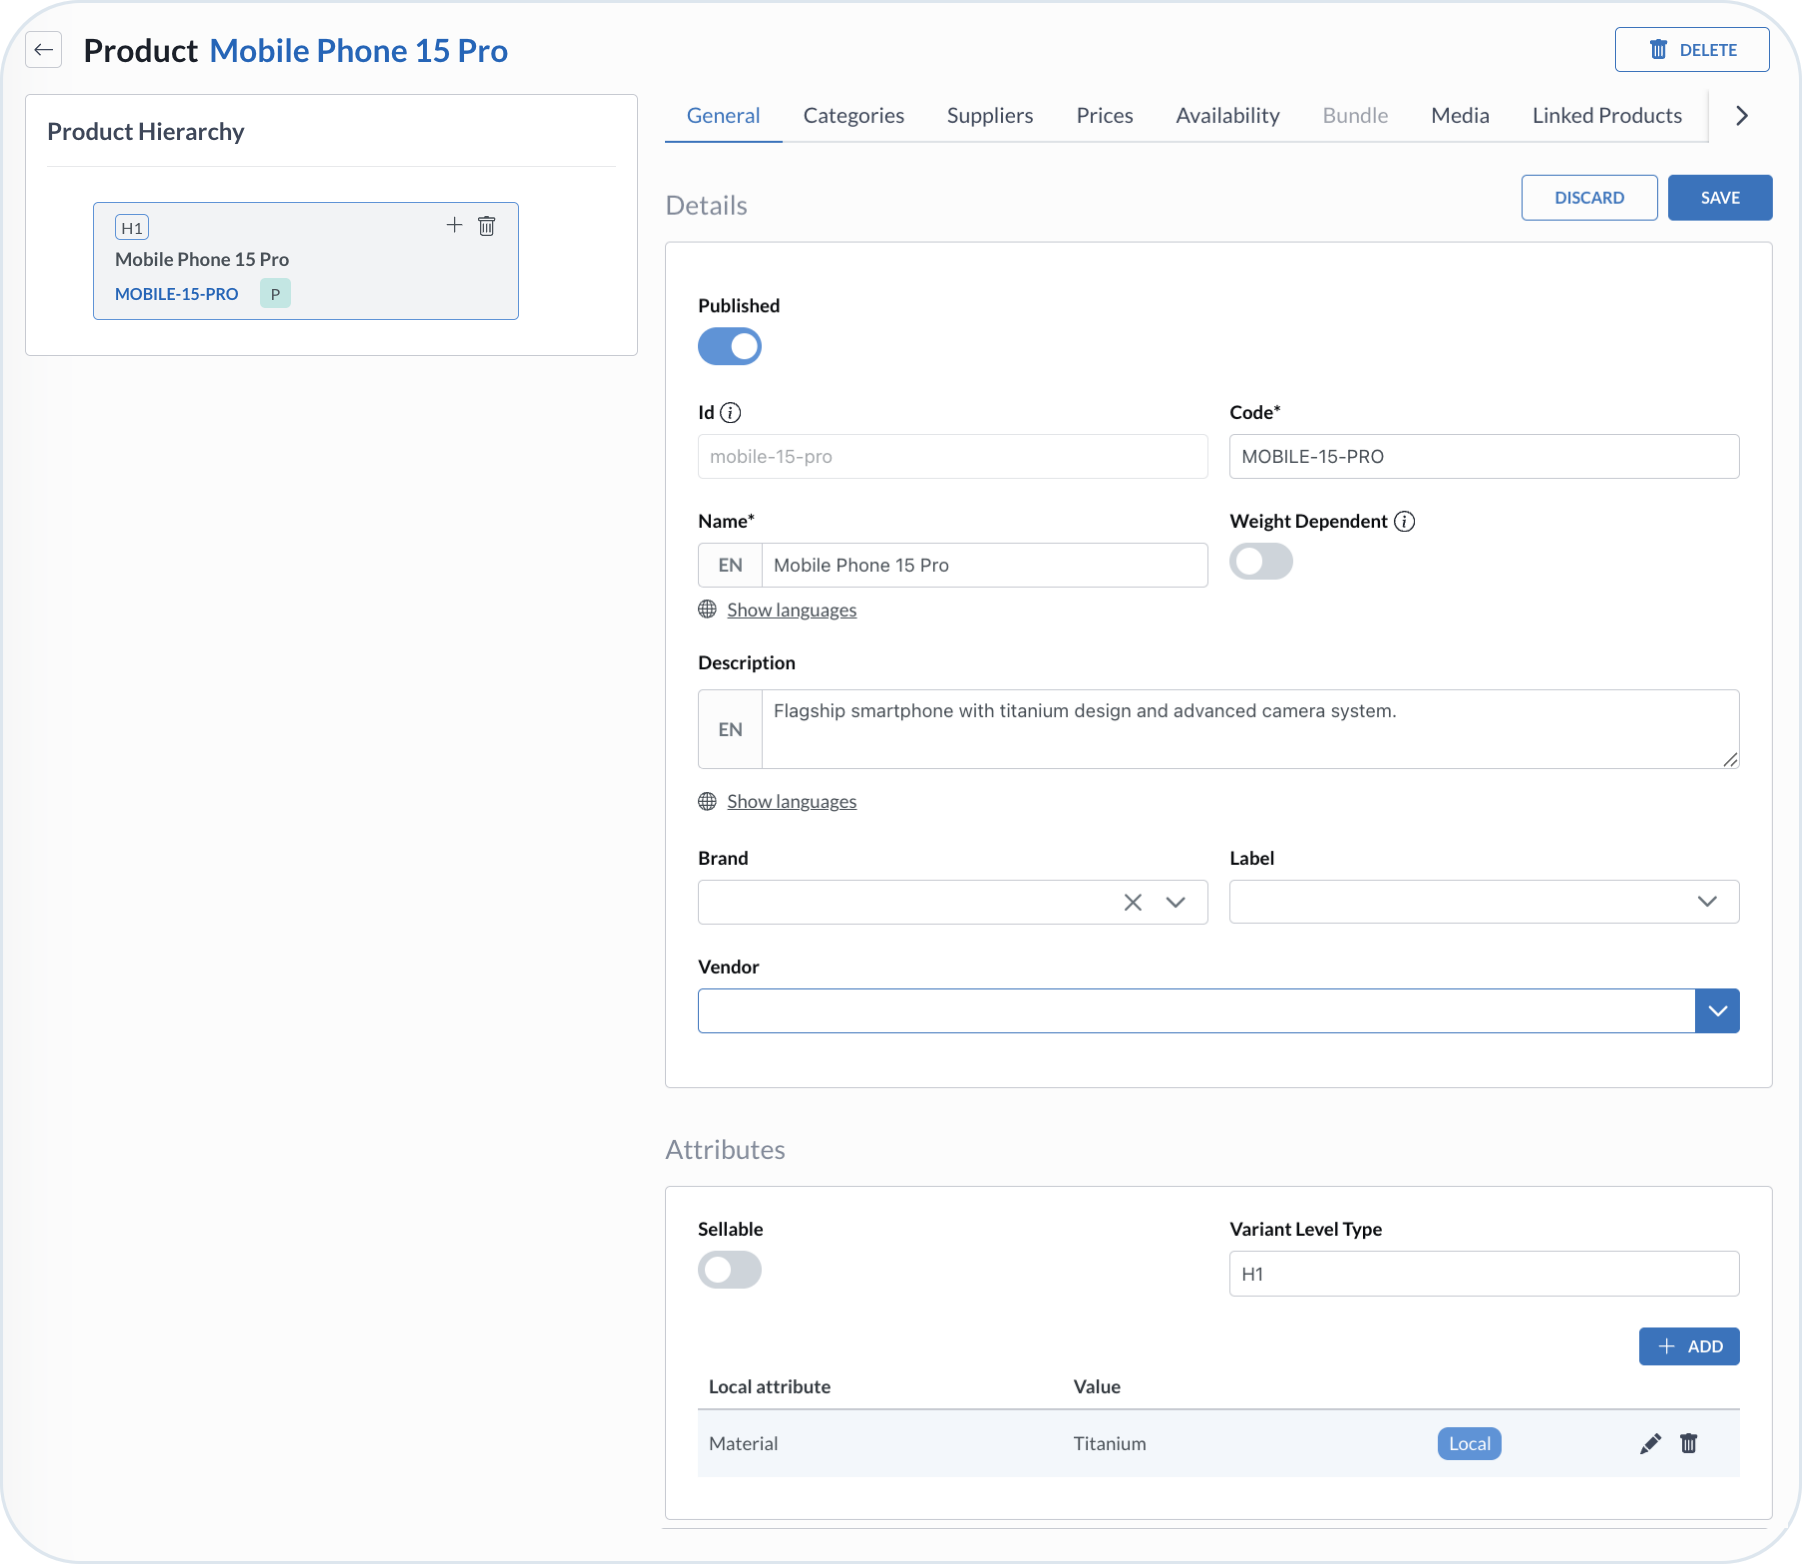Click the H1 level badge in hierarchy
Image resolution: width=1802 pixels, height=1564 pixels.
click(x=132, y=228)
